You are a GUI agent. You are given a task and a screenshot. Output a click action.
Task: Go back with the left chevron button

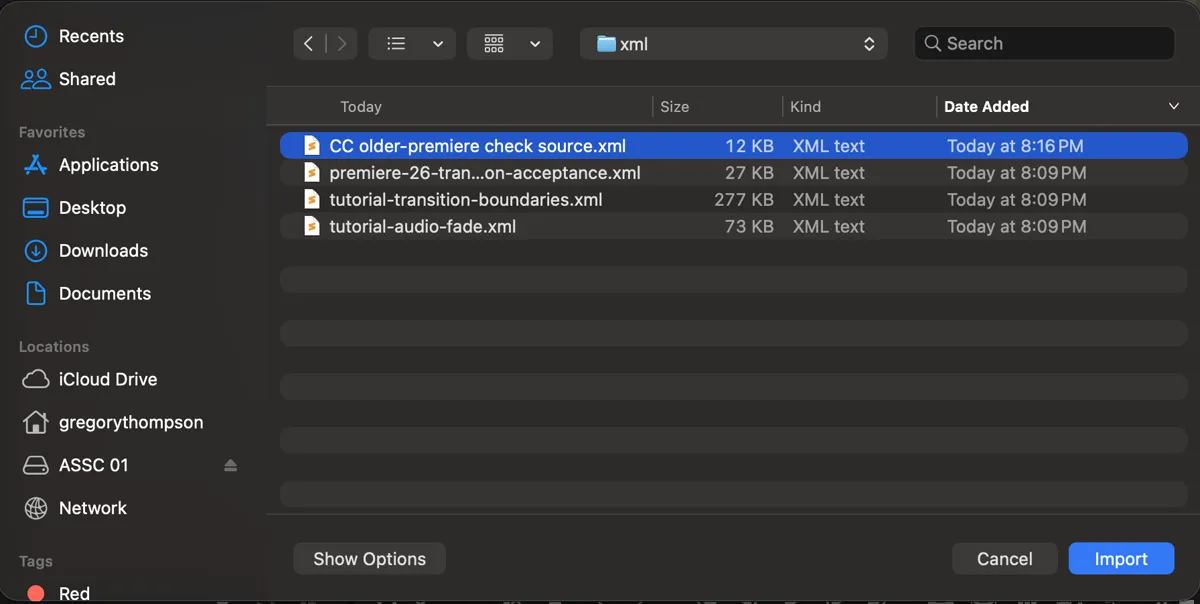pyautogui.click(x=309, y=43)
